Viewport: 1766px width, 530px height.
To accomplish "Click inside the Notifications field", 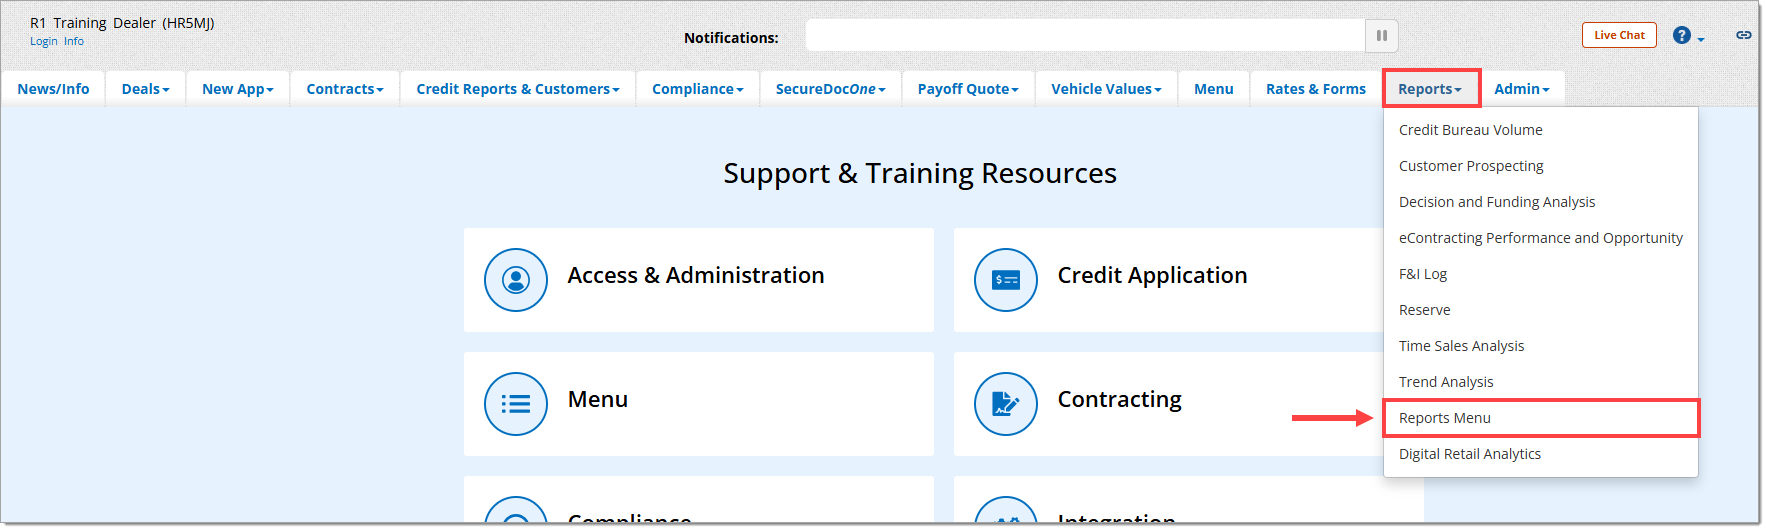I will point(1085,36).
